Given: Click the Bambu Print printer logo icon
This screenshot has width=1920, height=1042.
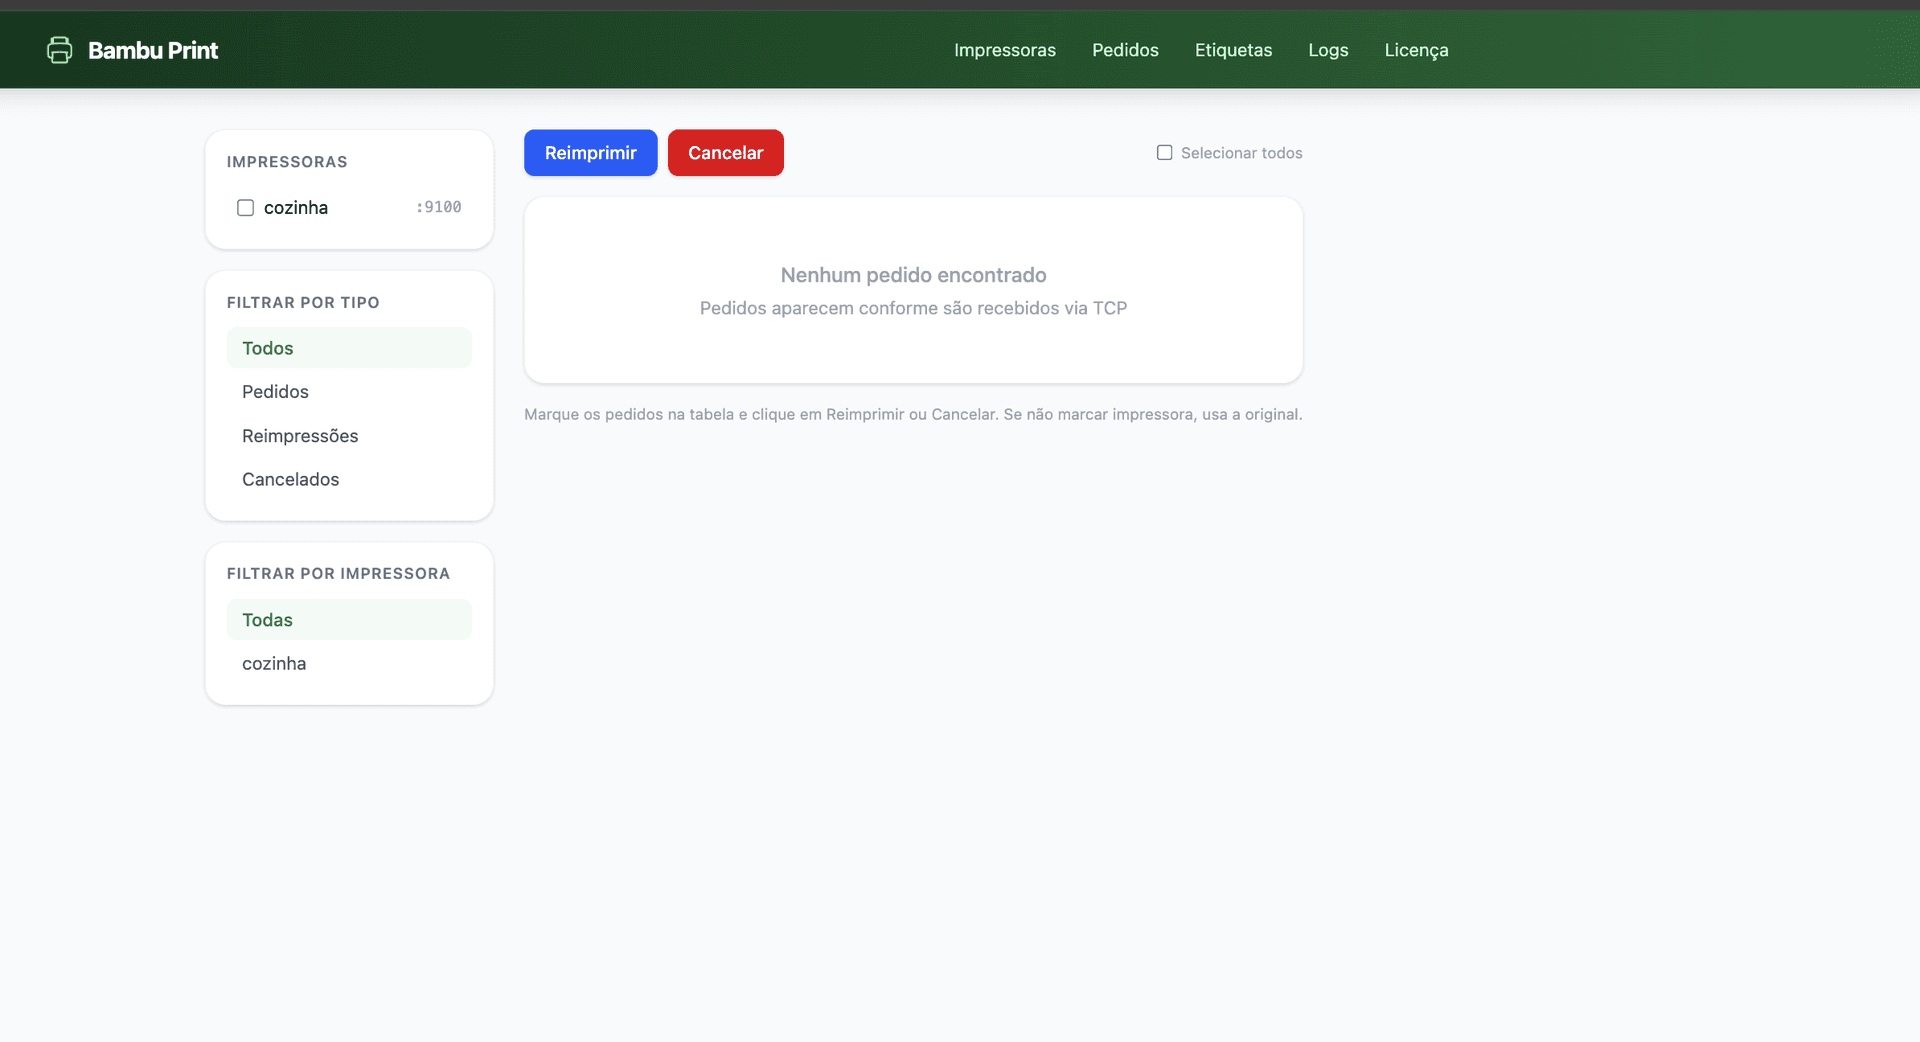Looking at the screenshot, I should point(60,50).
